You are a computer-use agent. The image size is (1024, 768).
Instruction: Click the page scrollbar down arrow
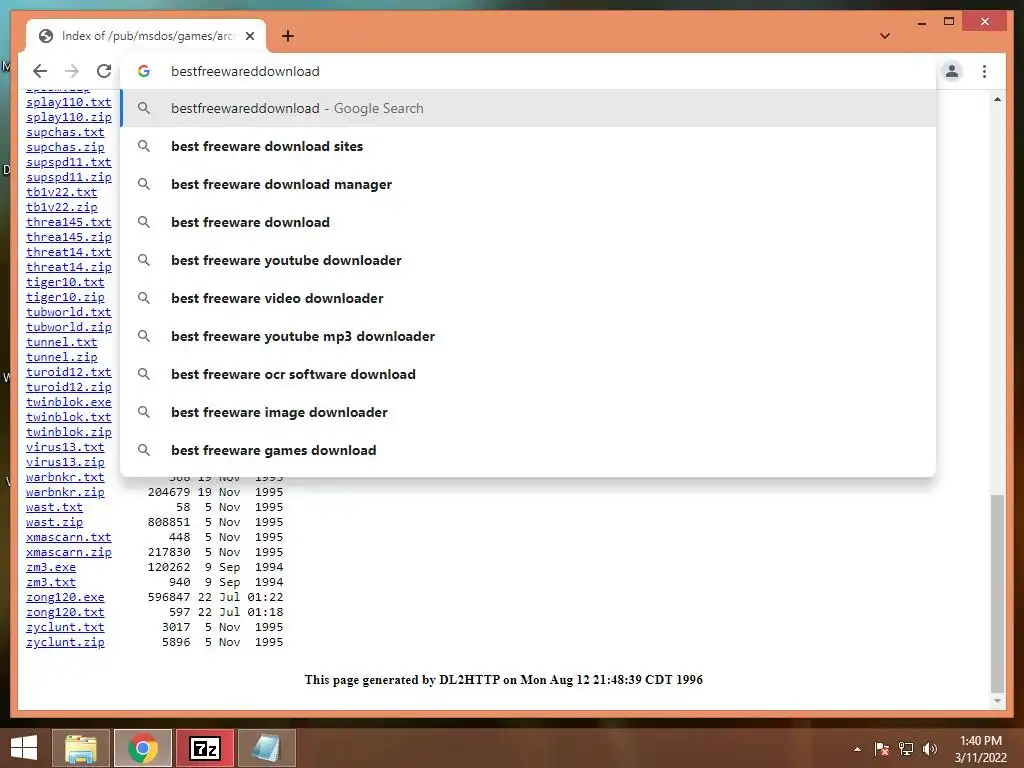pos(997,701)
